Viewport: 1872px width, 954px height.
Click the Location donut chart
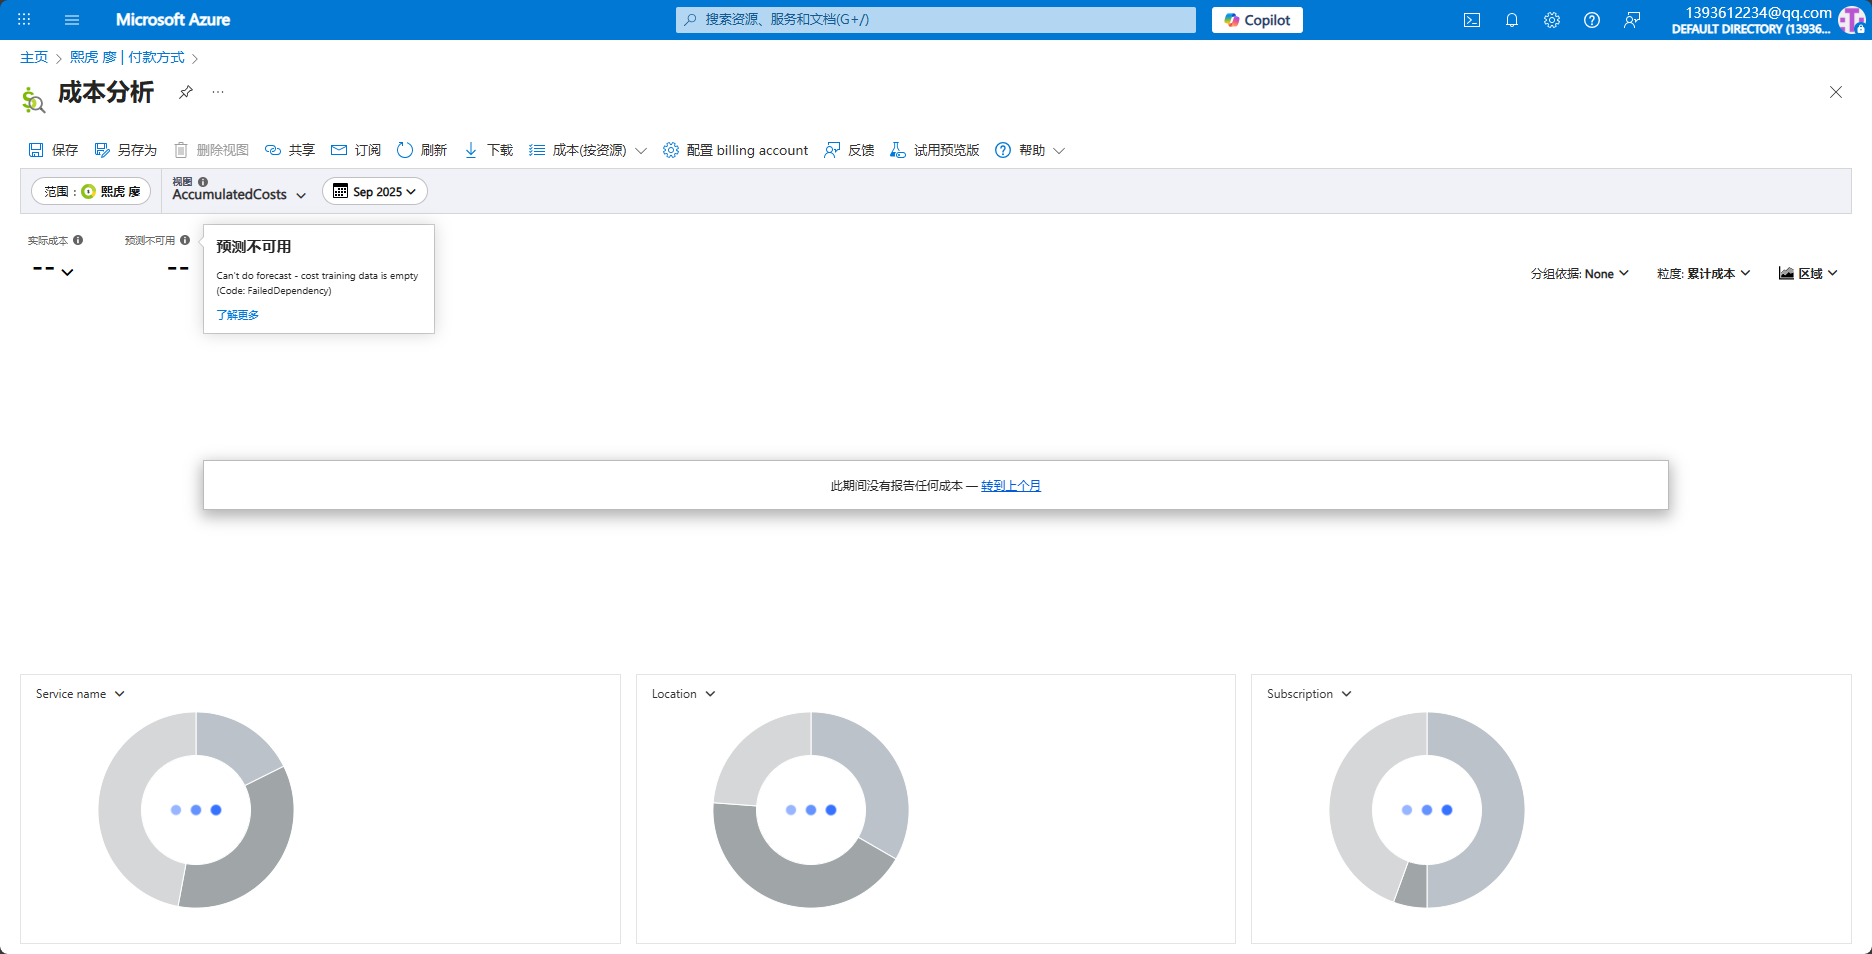click(811, 810)
